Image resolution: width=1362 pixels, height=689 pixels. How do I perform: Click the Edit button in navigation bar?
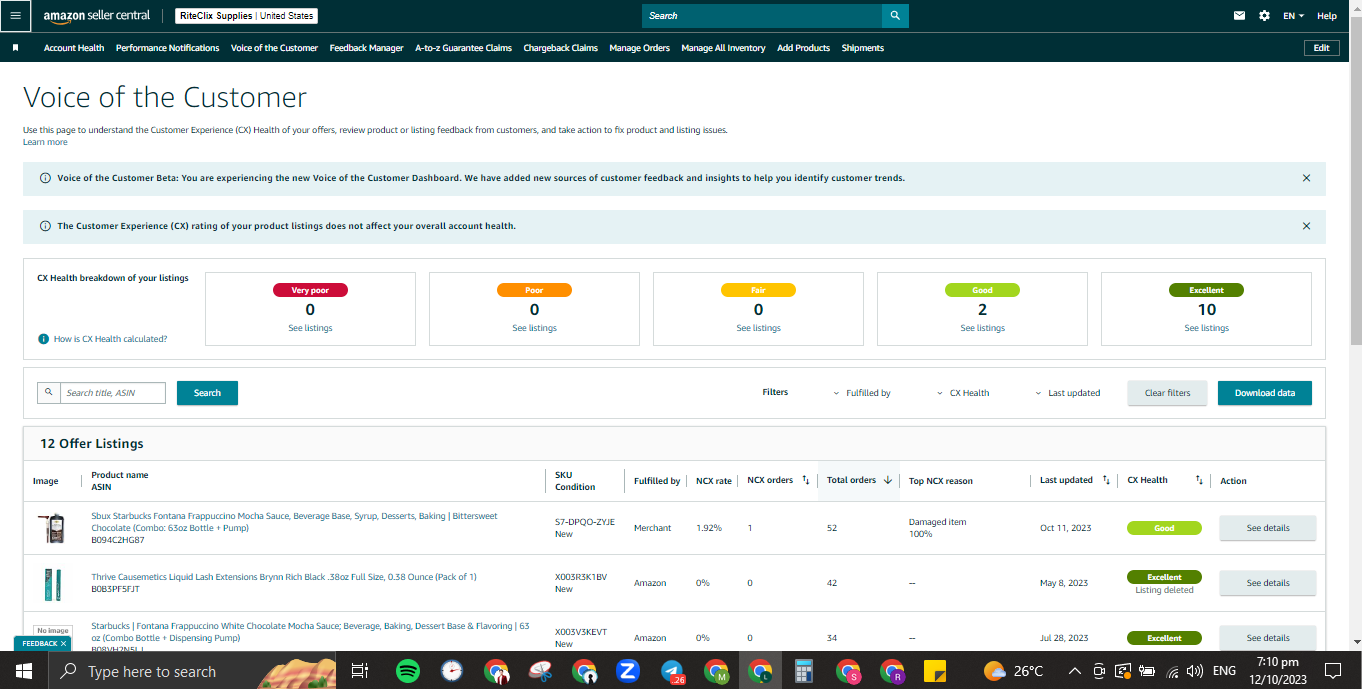tap(1322, 48)
